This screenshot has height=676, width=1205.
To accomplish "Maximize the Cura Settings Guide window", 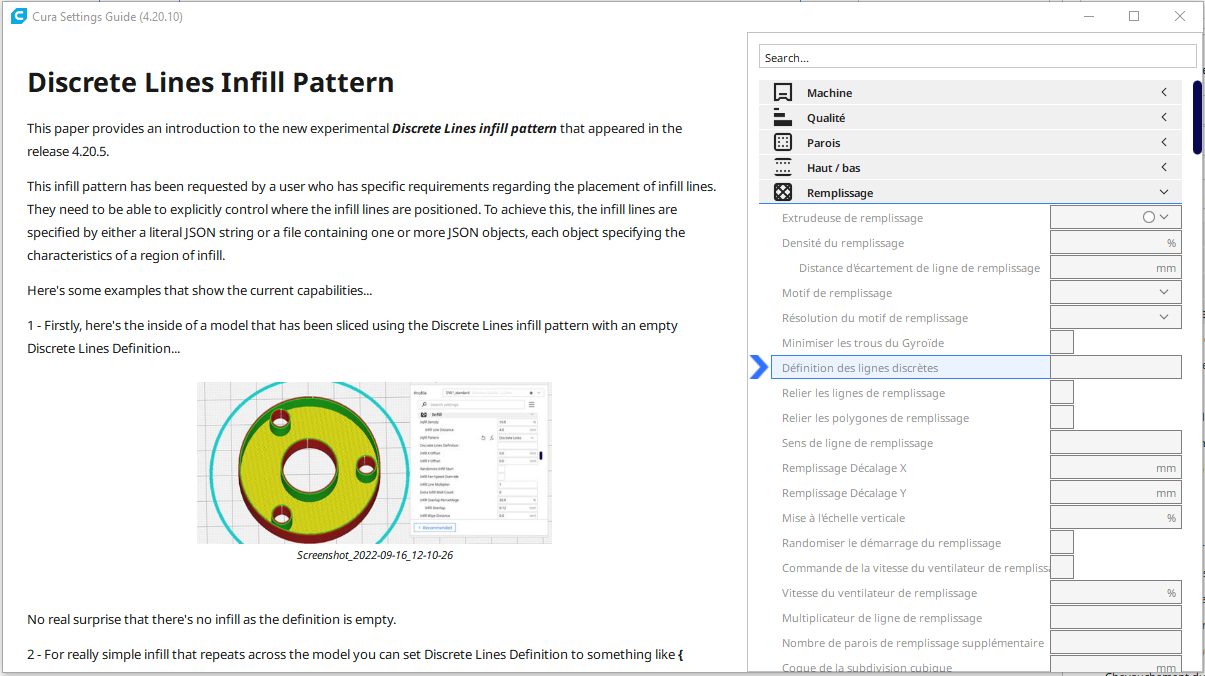I will (1134, 16).
